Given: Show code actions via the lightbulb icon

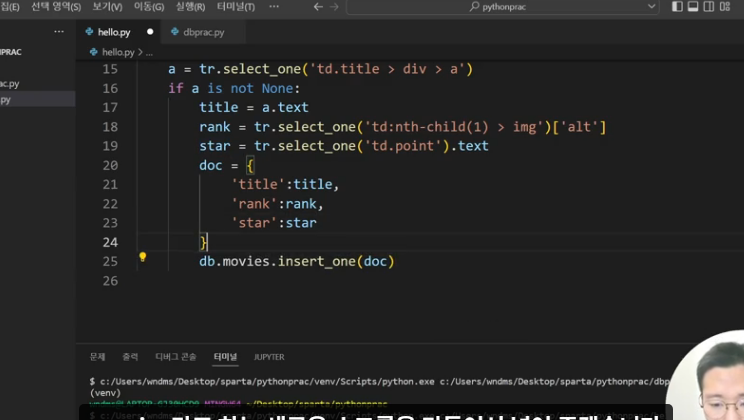Looking at the screenshot, I should (142, 257).
